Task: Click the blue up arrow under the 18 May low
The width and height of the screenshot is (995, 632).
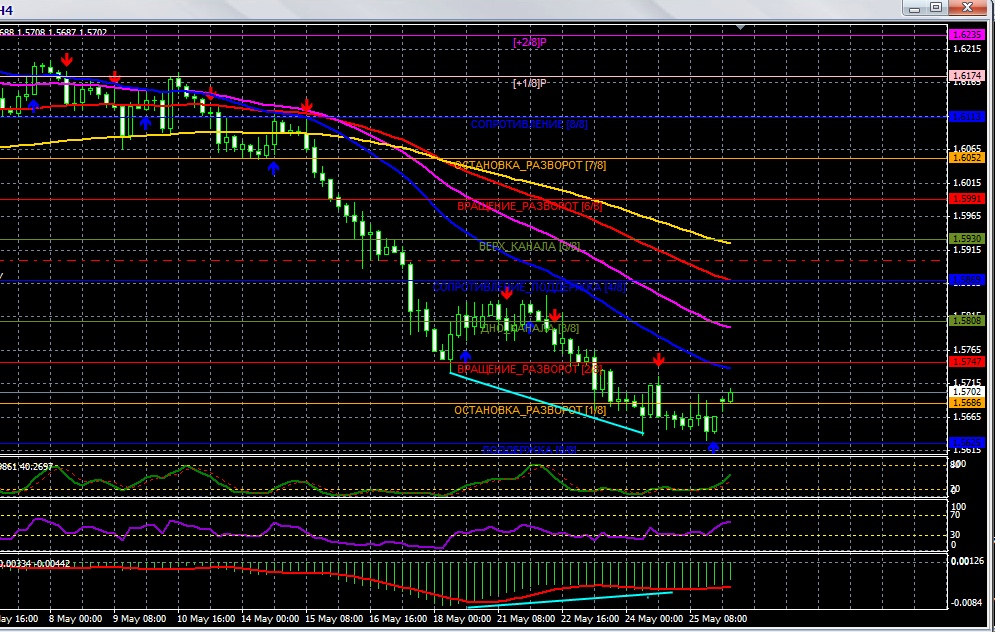Action: (x=465, y=354)
